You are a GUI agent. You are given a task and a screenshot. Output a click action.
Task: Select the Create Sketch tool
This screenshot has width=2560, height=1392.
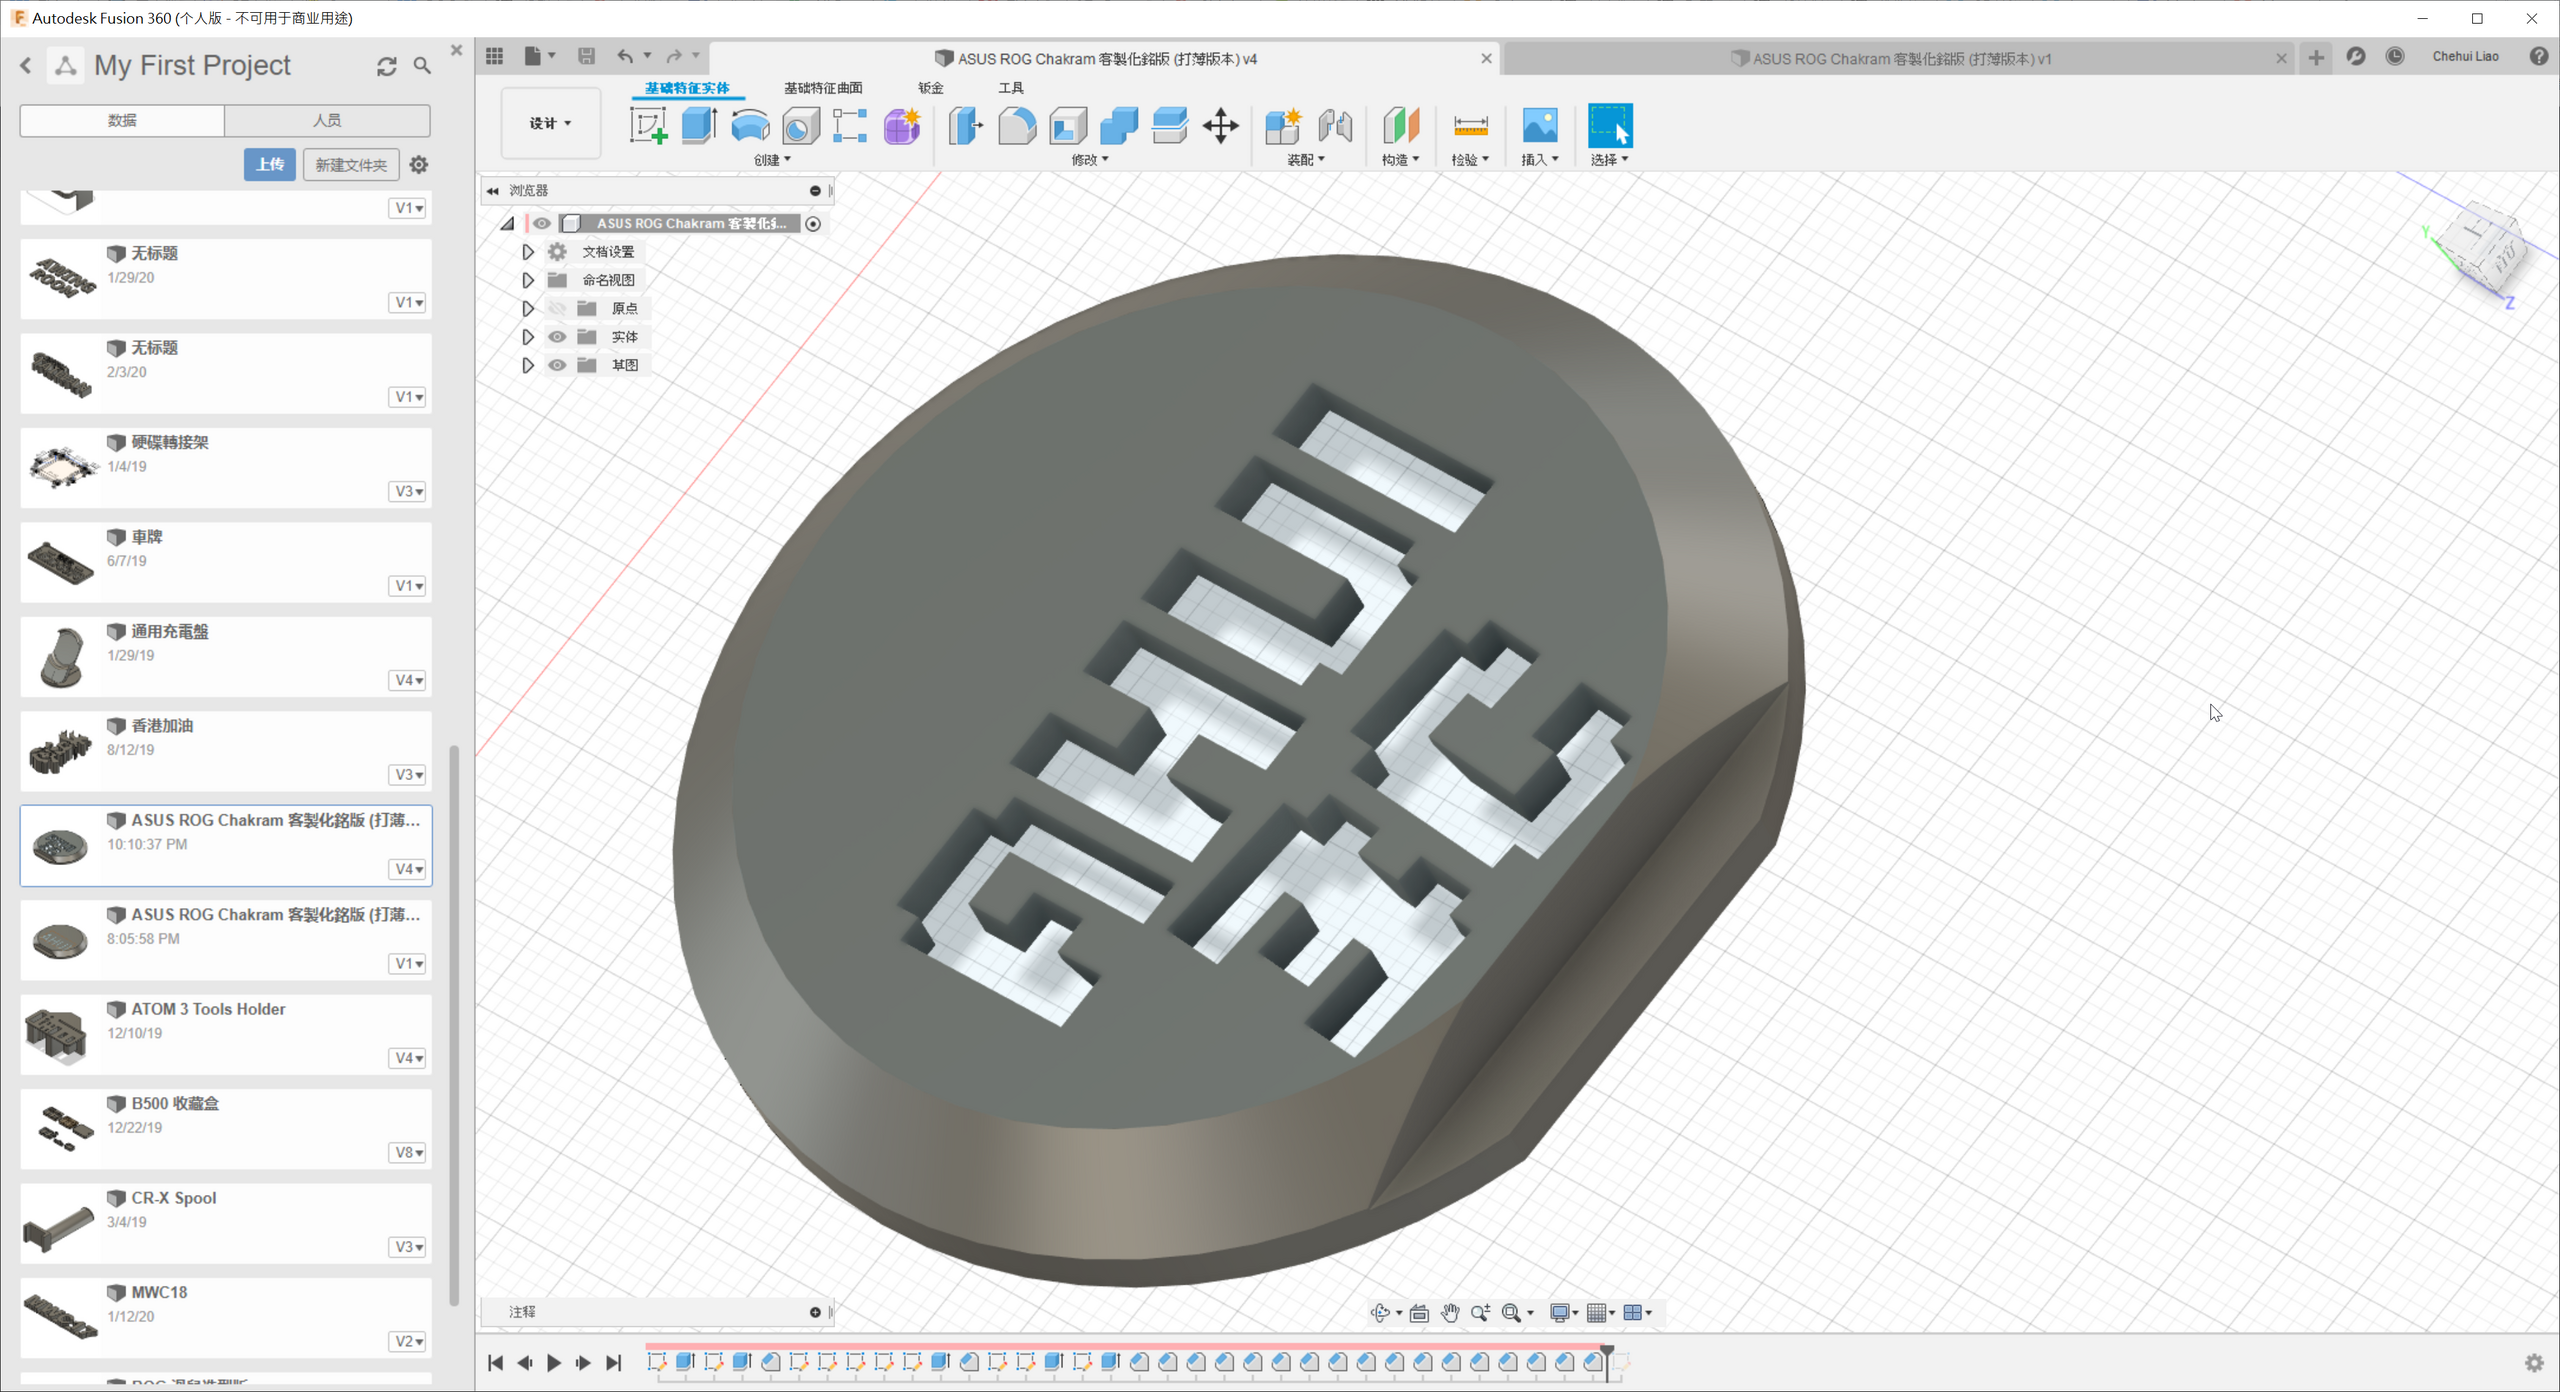(648, 126)
